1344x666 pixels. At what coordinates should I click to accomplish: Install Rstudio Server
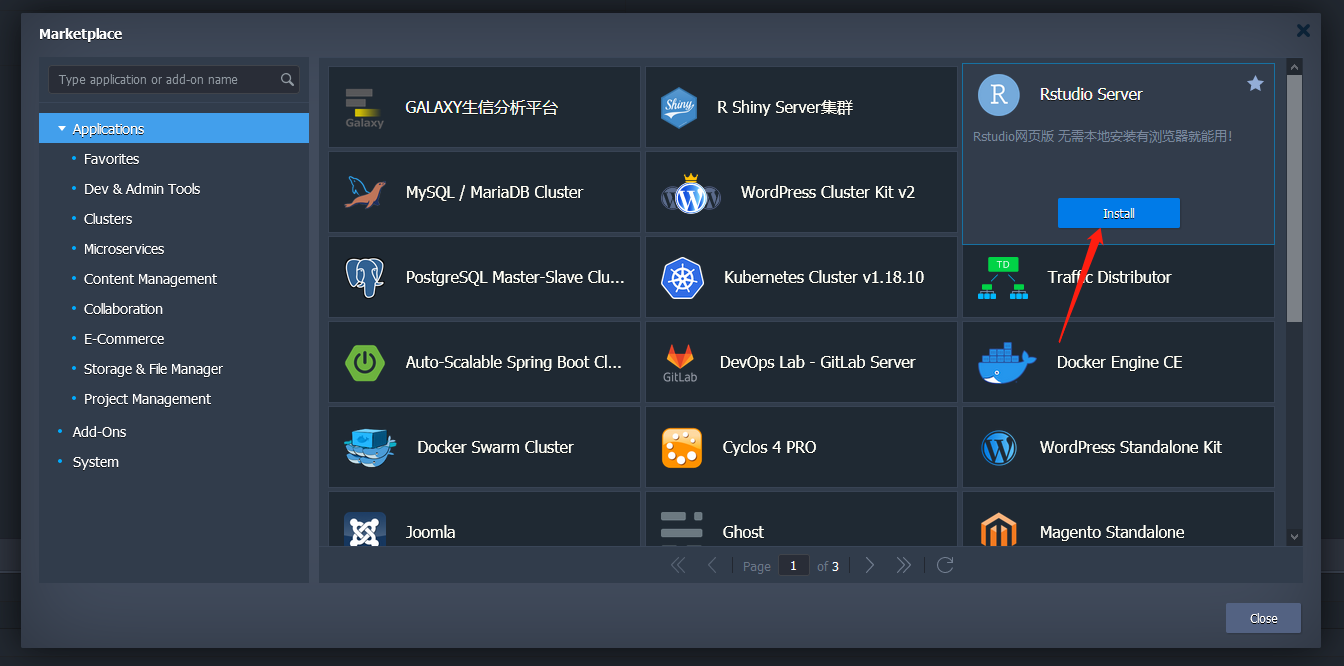click(x=1118, y=213)
